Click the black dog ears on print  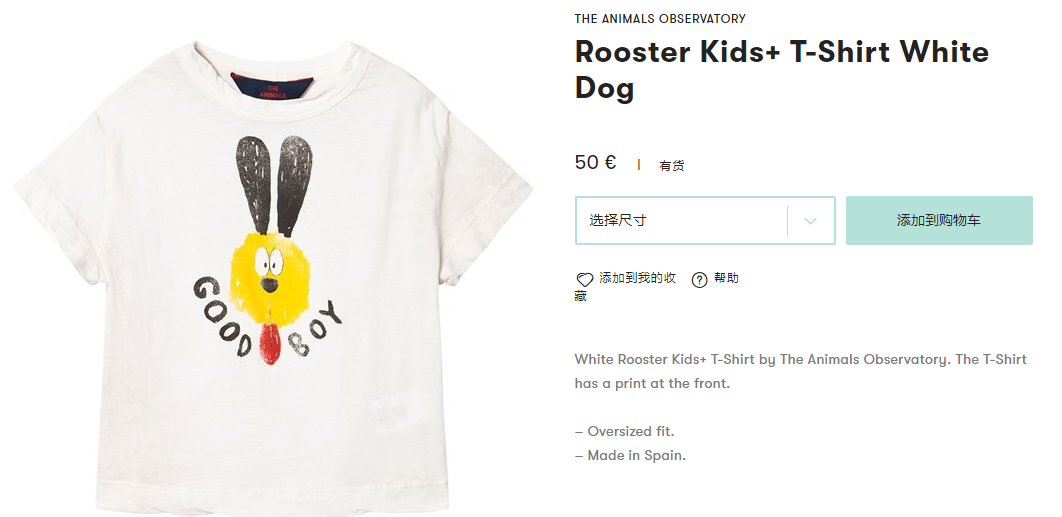tap(274, 186)
